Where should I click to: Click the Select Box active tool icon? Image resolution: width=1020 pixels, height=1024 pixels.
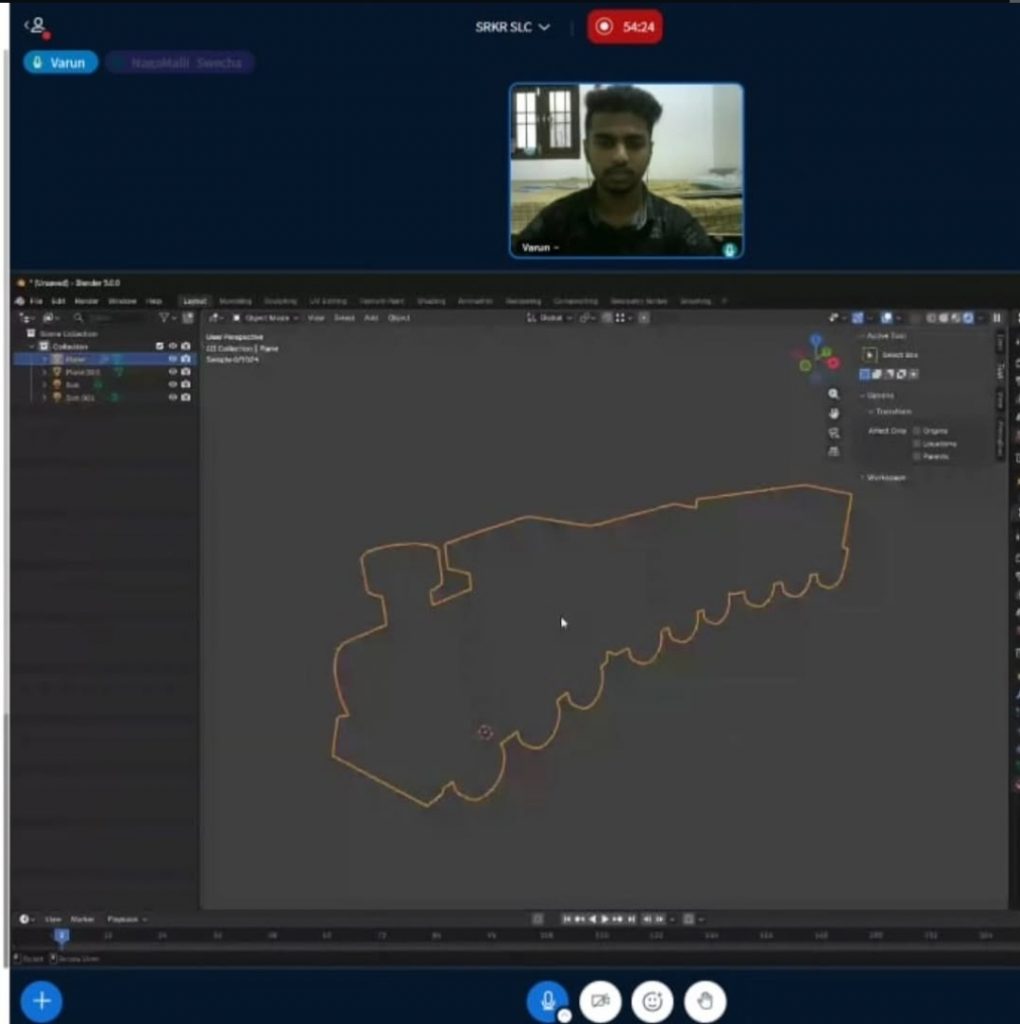pos(870,355)
